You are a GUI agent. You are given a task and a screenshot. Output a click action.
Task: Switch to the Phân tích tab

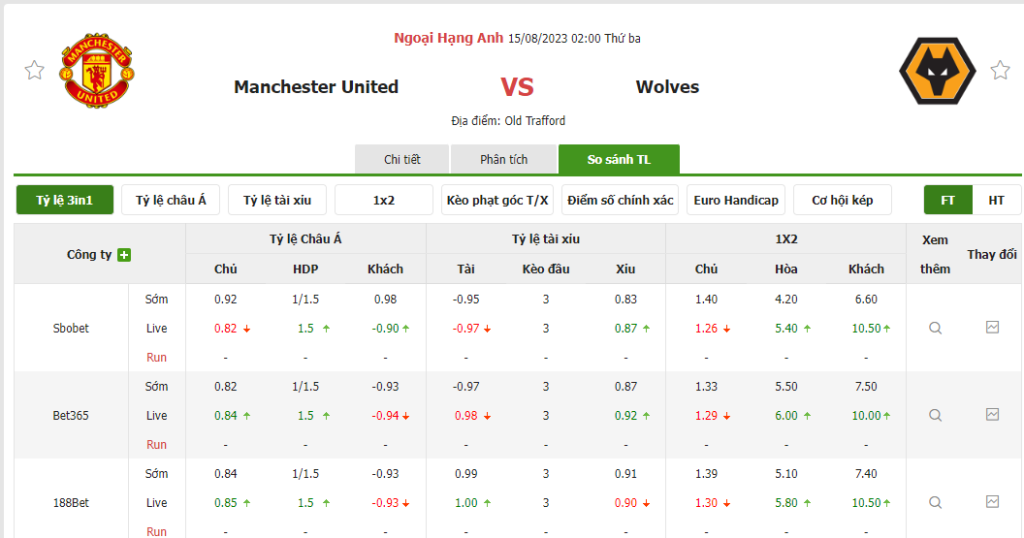pyautogui.click(x=504, y=160)
